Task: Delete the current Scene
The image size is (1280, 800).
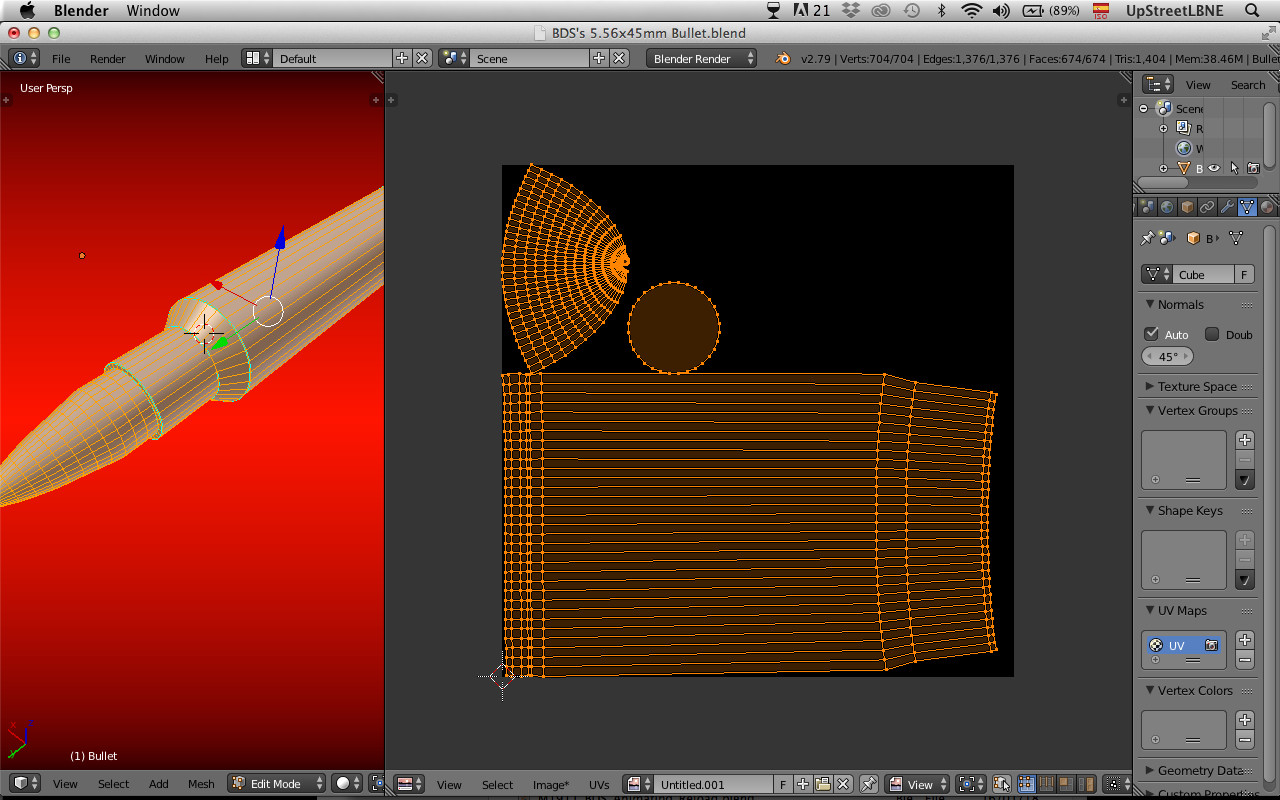Action: point(619,58)
